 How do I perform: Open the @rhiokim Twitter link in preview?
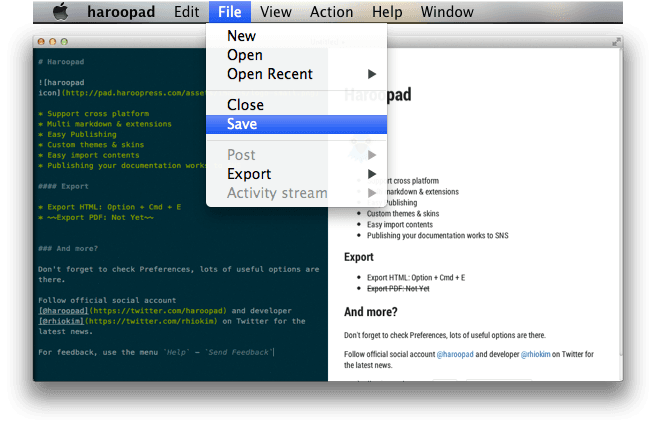tap(541, 355)
